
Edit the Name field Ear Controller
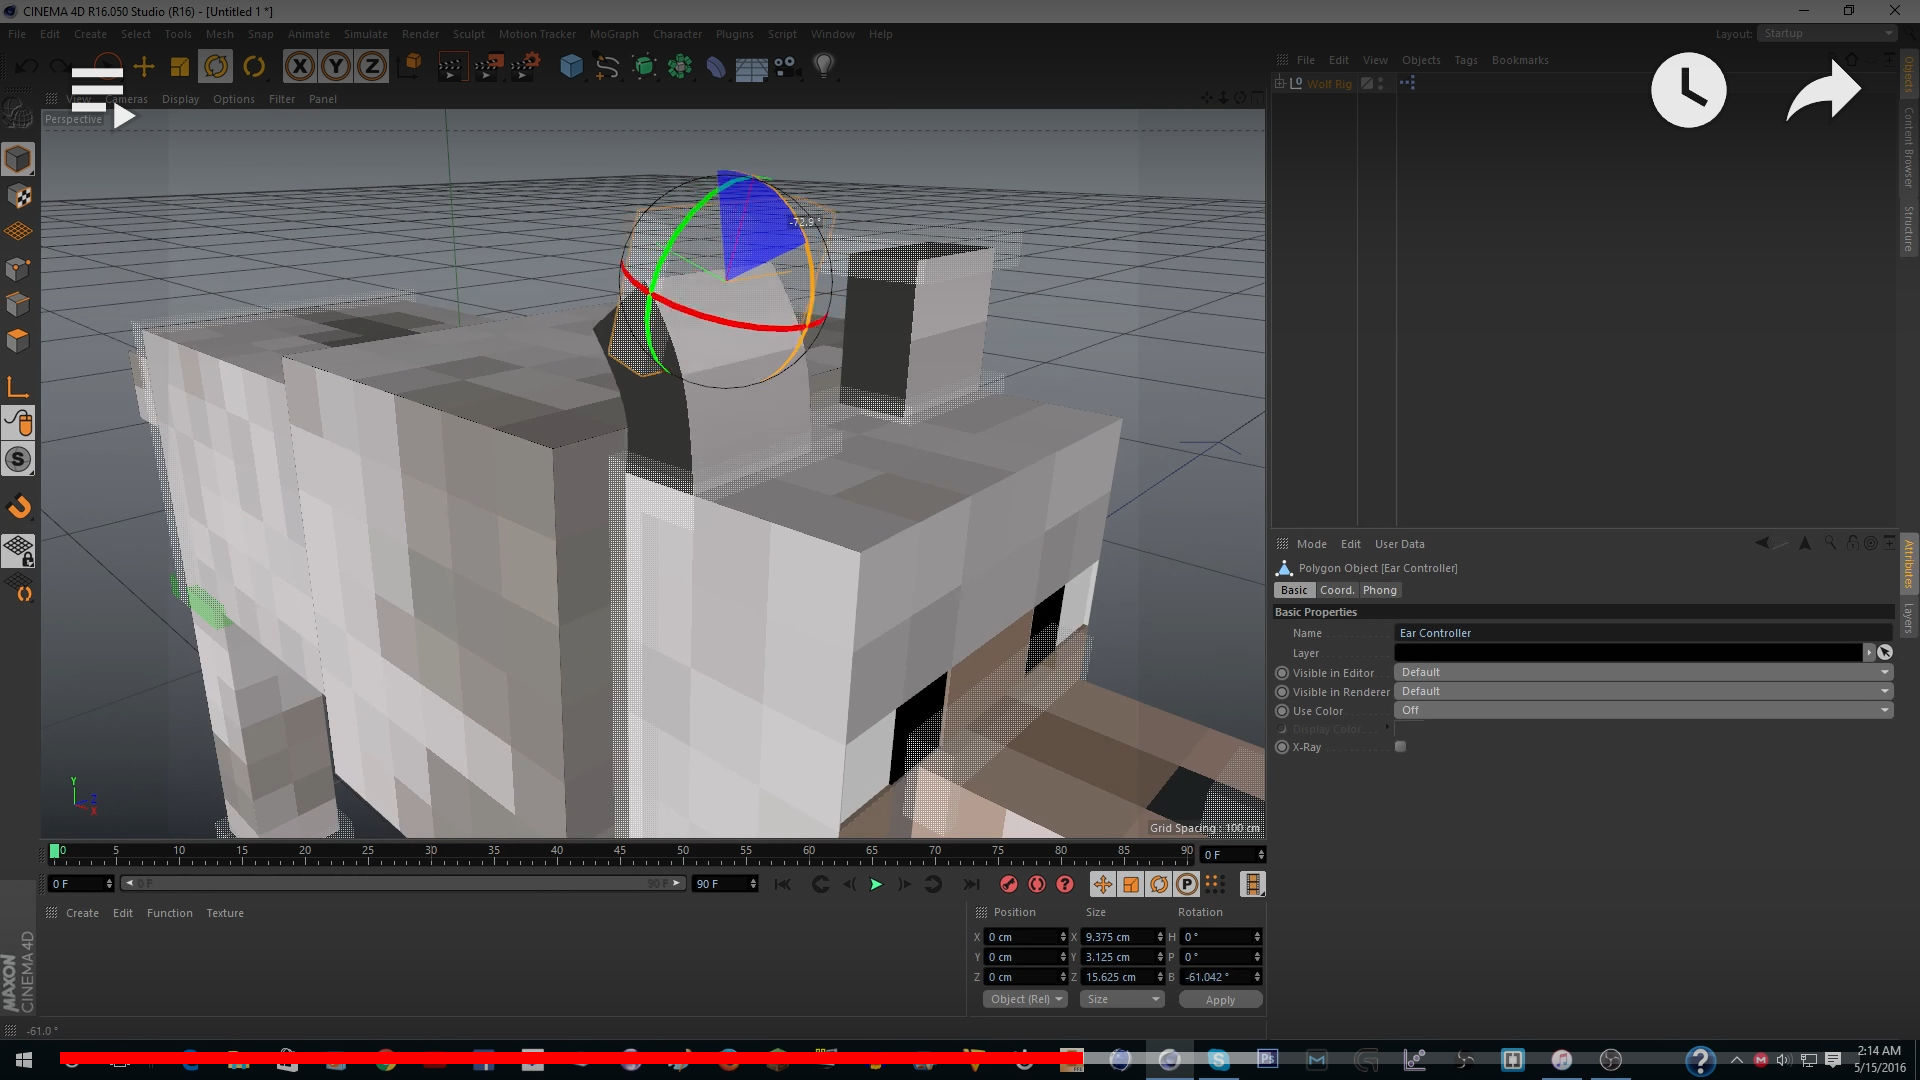tap(1643, 633)
